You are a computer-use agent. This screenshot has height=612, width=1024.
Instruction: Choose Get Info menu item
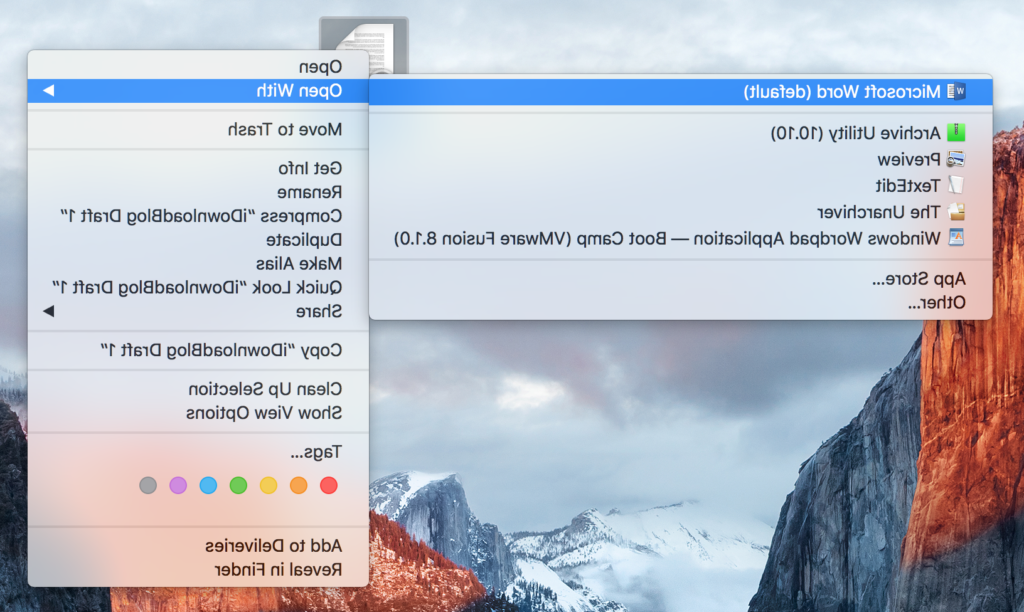(x=310, y=168)
